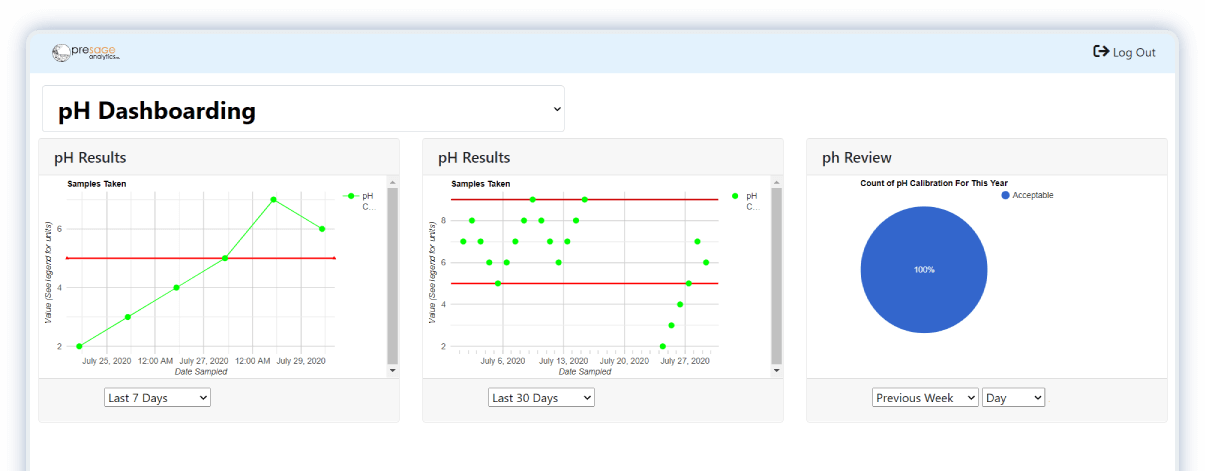Click the second chart's vertical scrollbar thumb
The height and width of the screenshot is (471, 1205).
777,276
